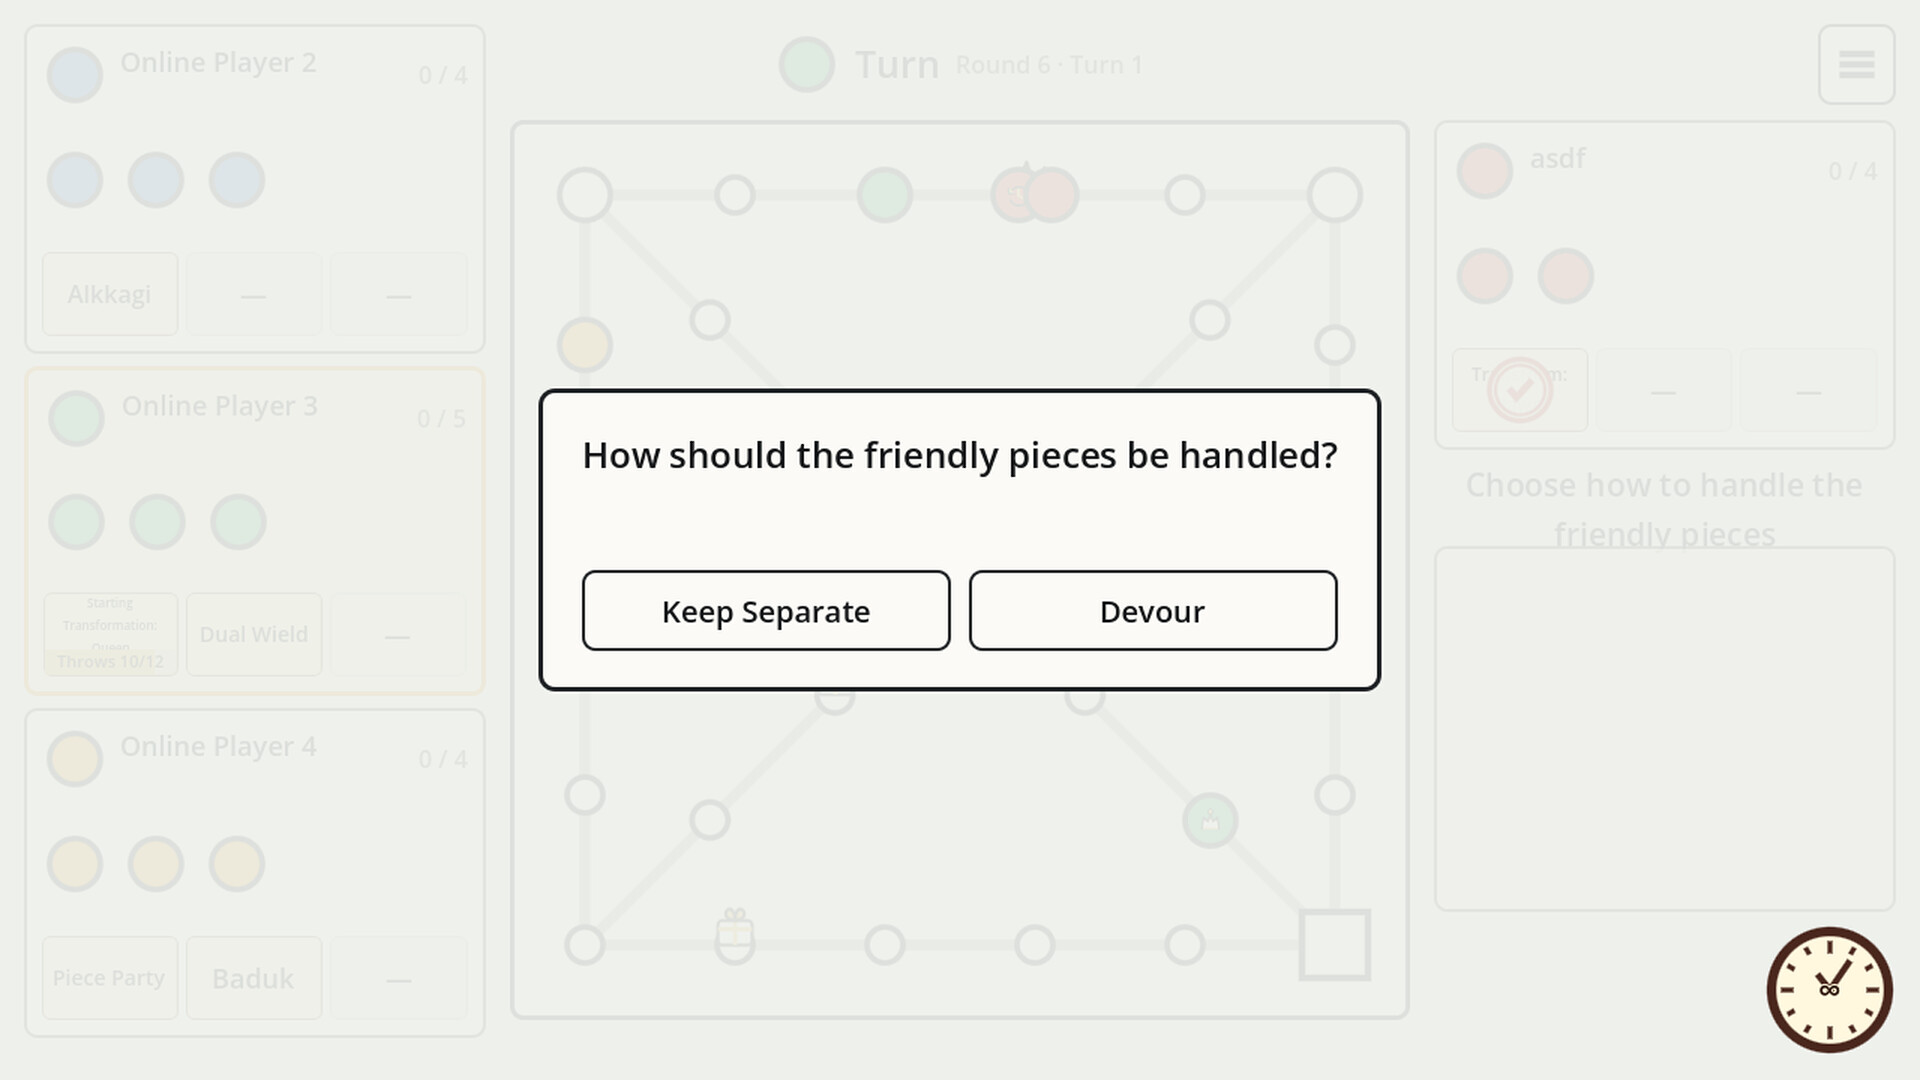Image resolution: width=1920 pixels, height=1080 pixels.
Task: Click the green crowned piece on board
Action: pyautogui.click(x=1210, y=821)
